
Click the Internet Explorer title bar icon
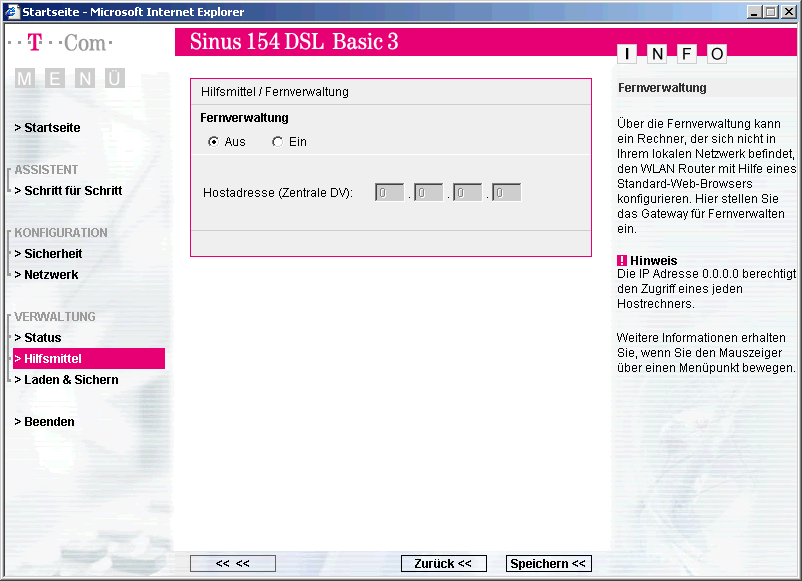11,11
